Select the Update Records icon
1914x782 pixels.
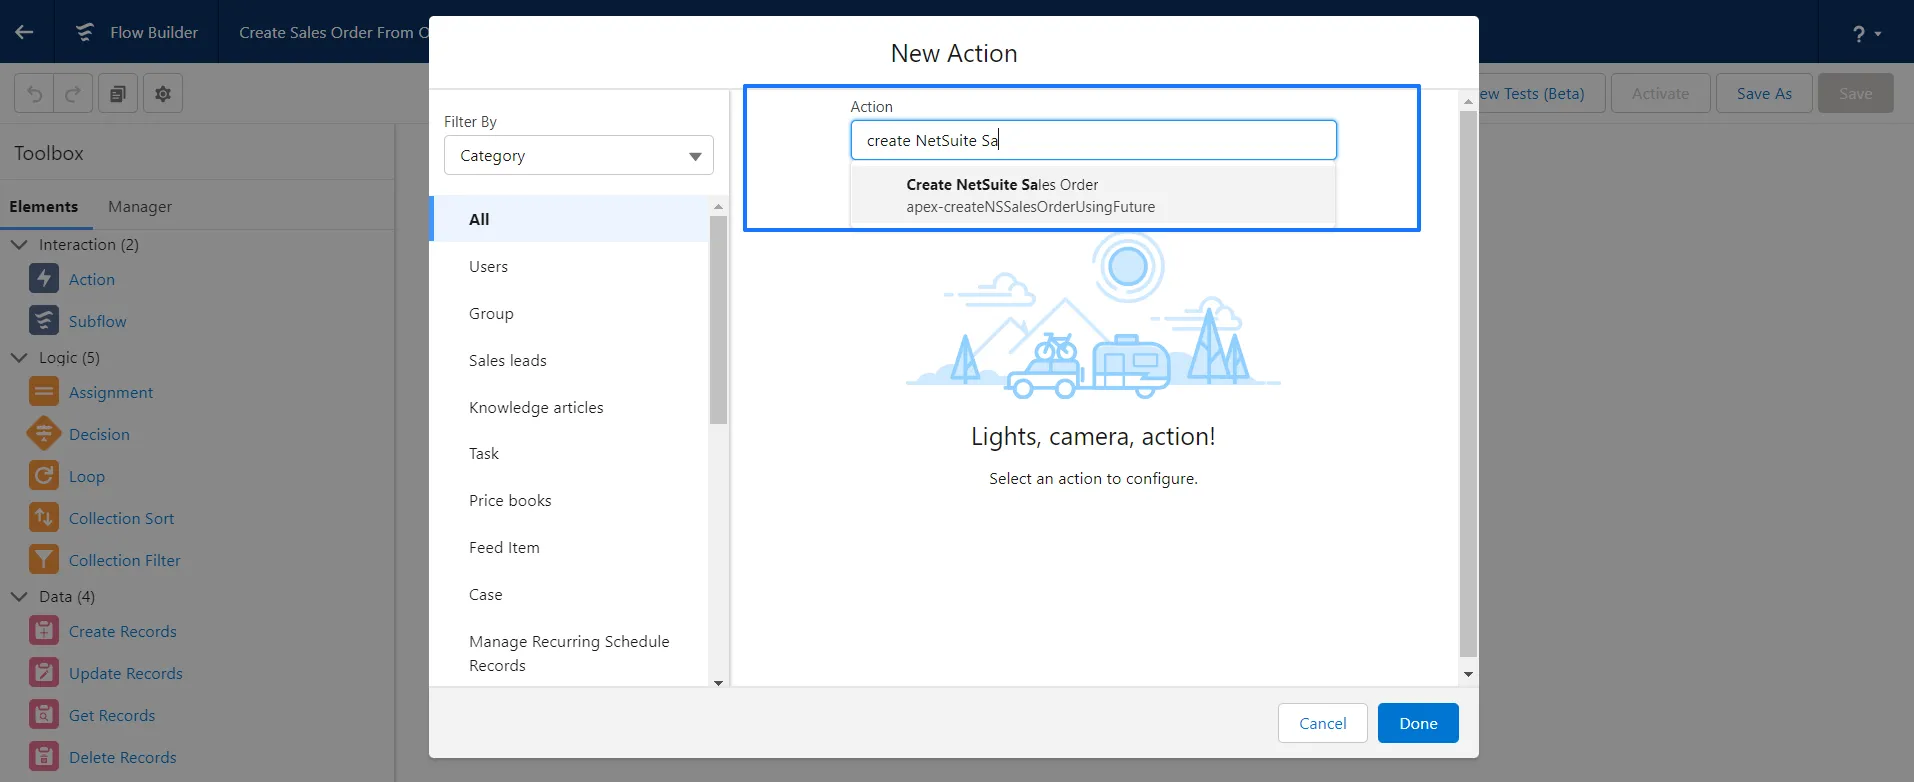pos(44,672)
